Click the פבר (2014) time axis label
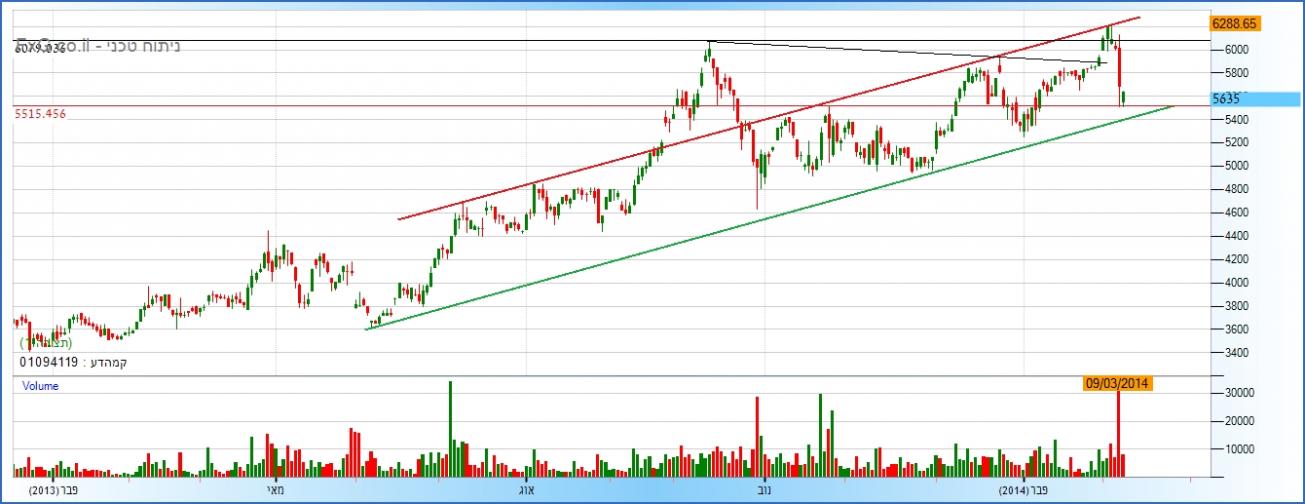This screenshot has width=1305, height=504. [x=1025, y=490]
